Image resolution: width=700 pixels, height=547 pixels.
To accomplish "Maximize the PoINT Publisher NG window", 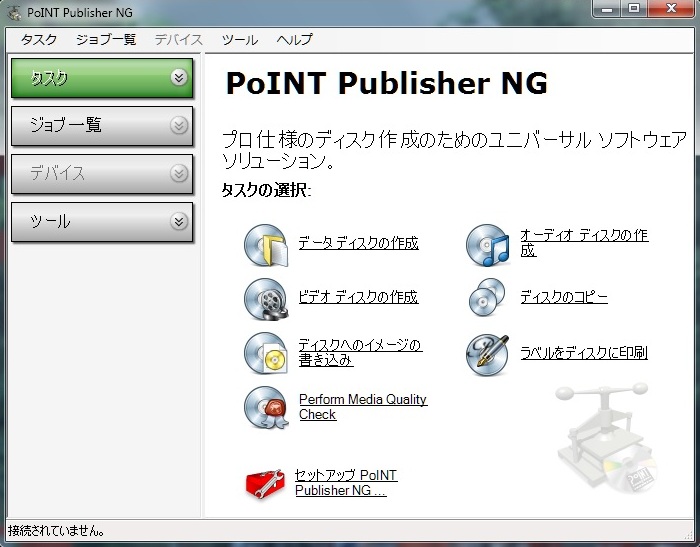I will point(634,8).
